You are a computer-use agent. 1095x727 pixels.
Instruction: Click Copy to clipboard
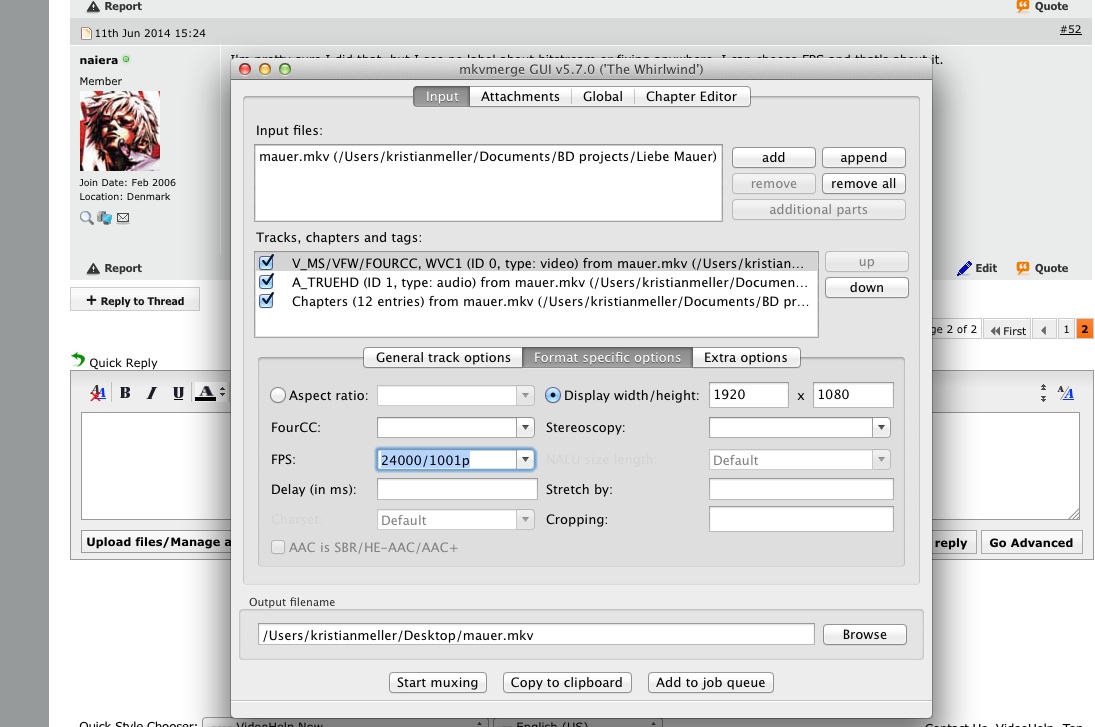[566, 682]
